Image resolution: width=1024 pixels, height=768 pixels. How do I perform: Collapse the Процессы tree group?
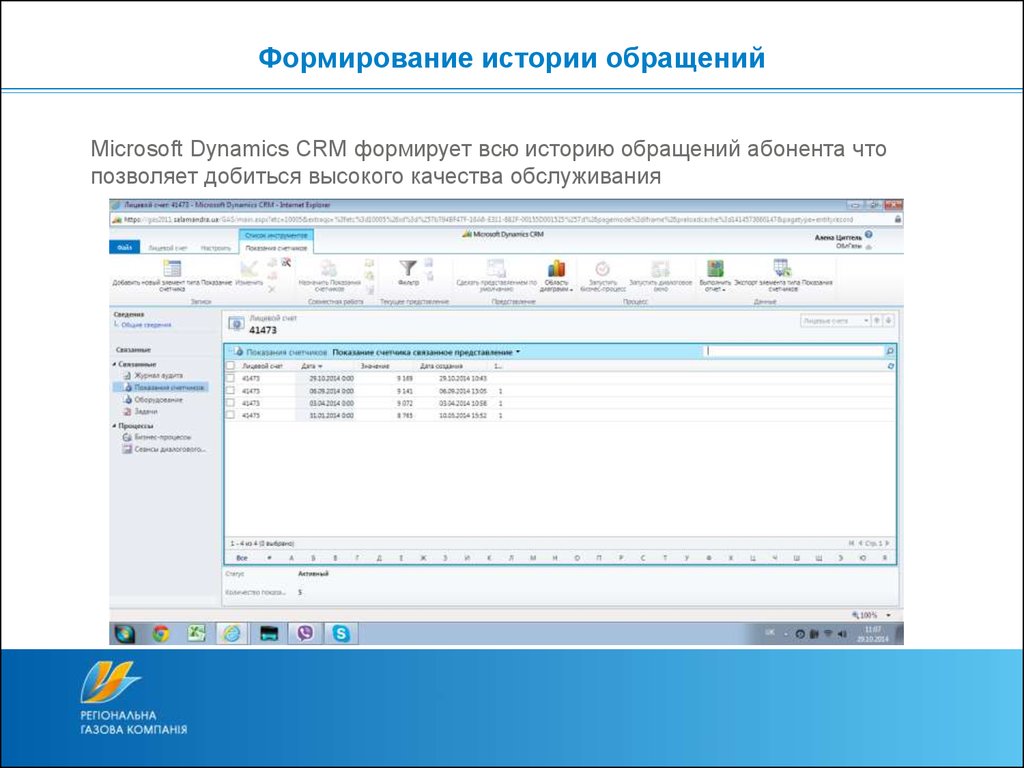pos(114,426)
